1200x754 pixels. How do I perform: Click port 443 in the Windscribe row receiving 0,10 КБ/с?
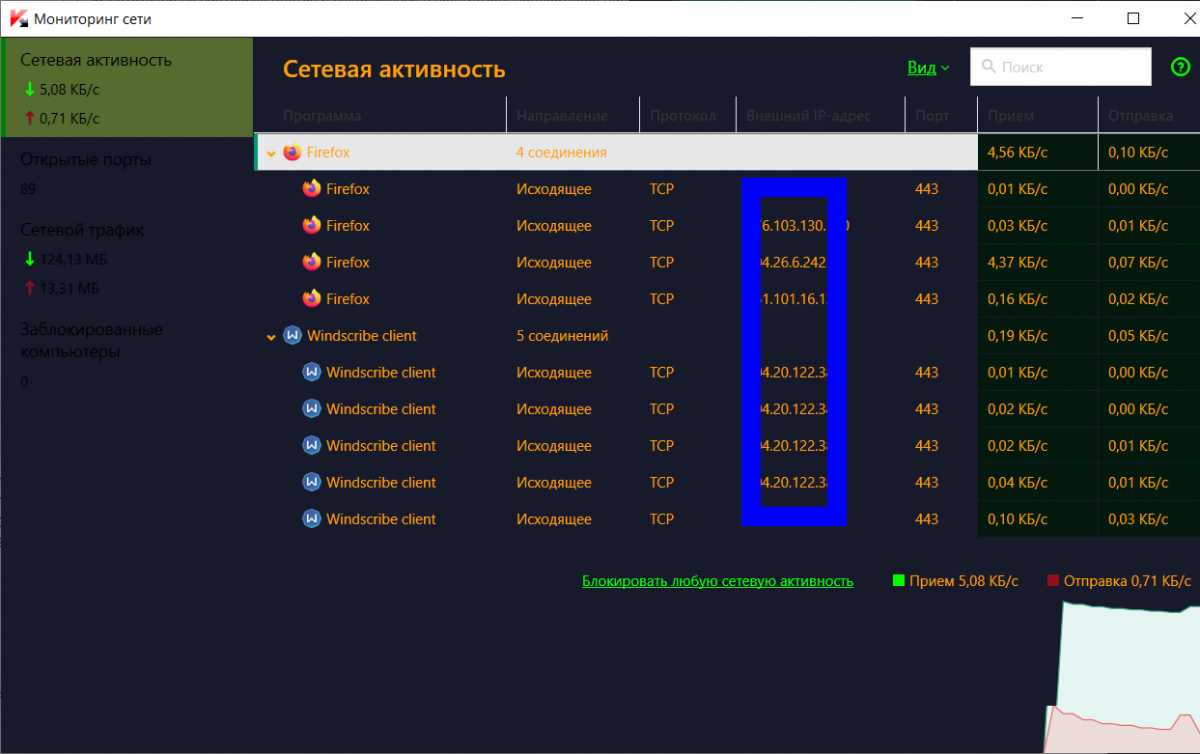tap(927, 519)
